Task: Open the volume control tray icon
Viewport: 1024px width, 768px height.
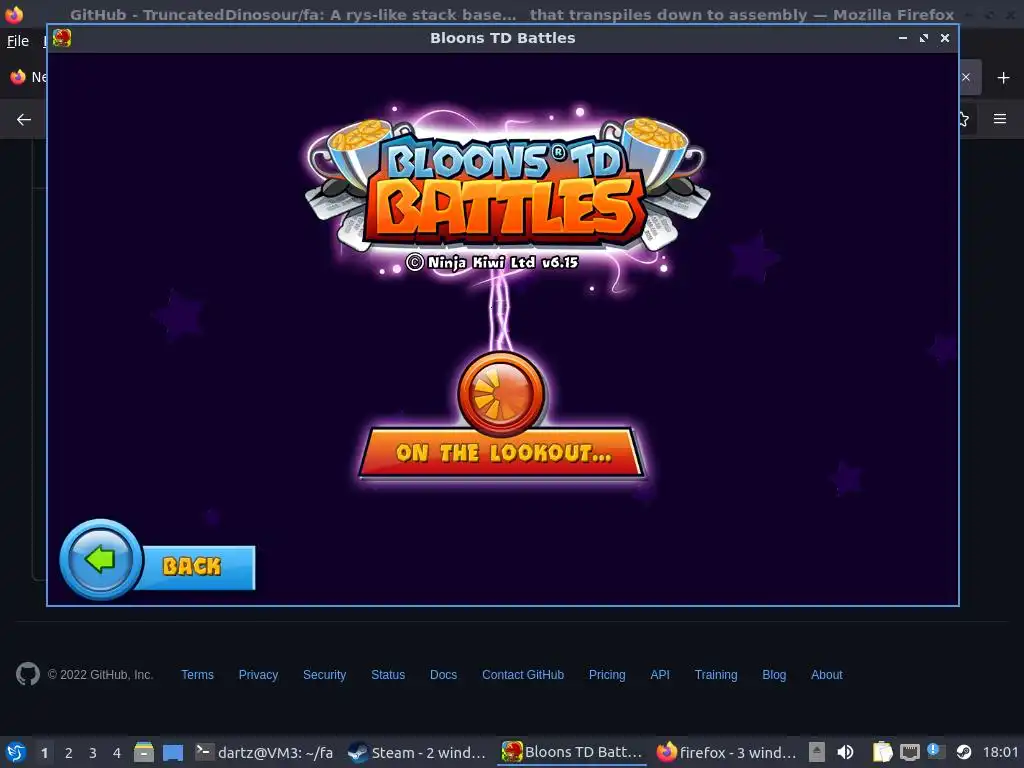Action: tap(845, 752)
